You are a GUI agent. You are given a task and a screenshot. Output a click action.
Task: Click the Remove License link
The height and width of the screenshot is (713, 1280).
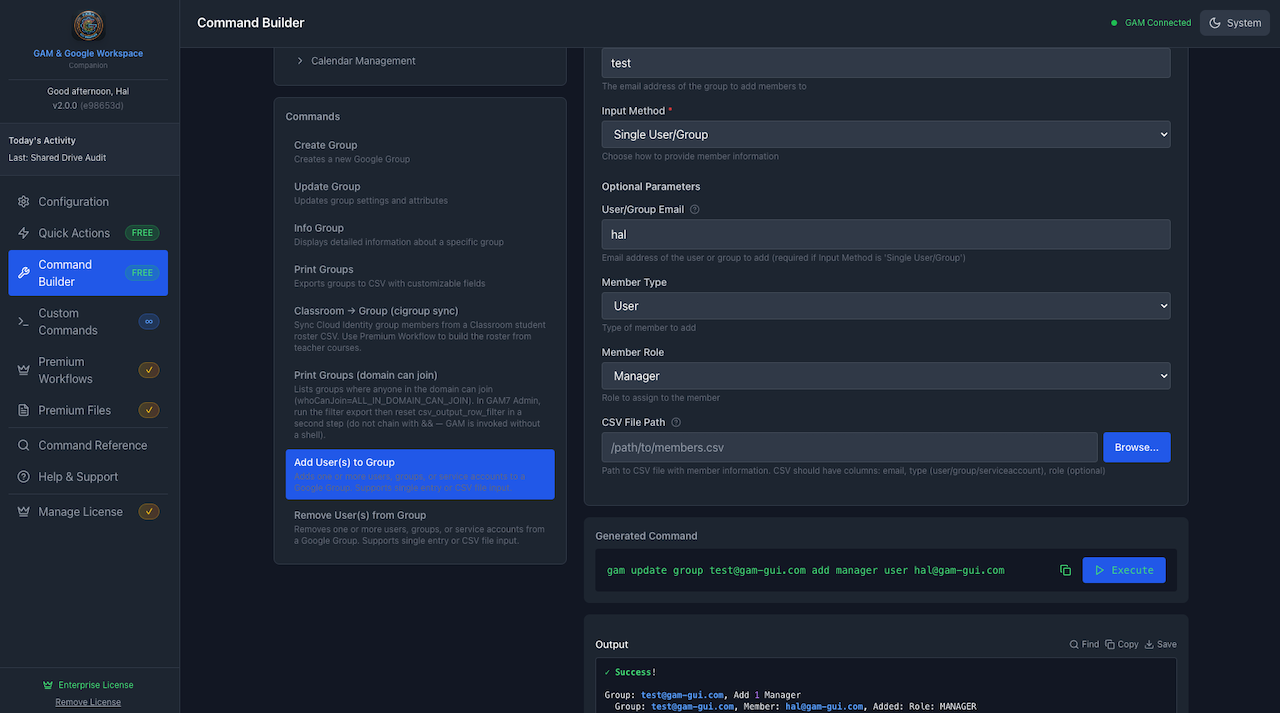88,702
